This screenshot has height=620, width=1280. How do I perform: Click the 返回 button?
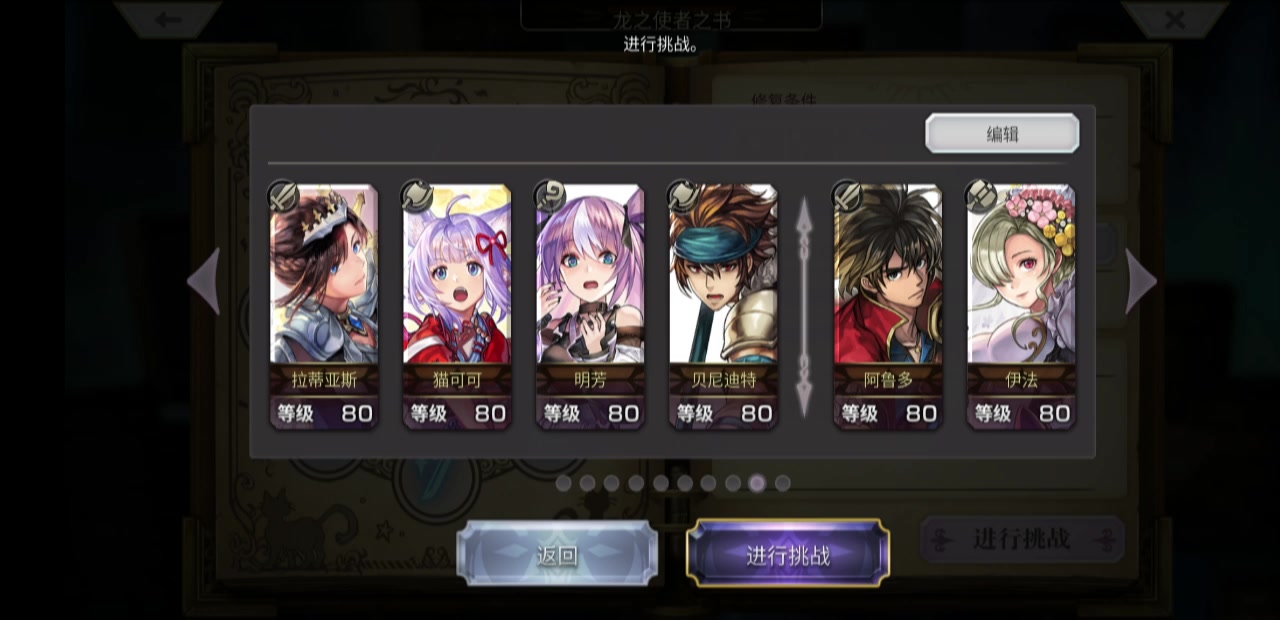pos(557,554)
